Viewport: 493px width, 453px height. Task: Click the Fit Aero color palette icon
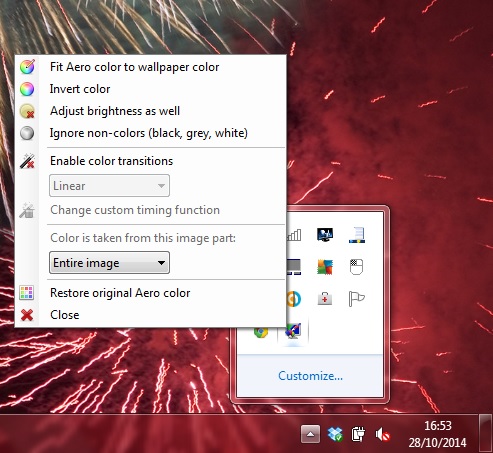point(27,67)
